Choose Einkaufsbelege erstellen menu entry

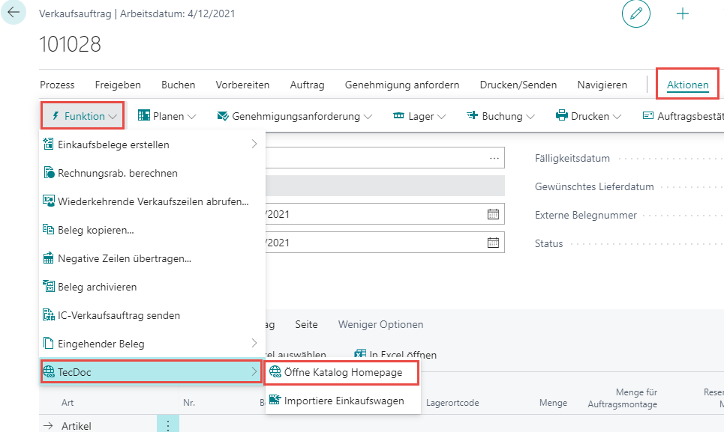(x=152, y=144)
